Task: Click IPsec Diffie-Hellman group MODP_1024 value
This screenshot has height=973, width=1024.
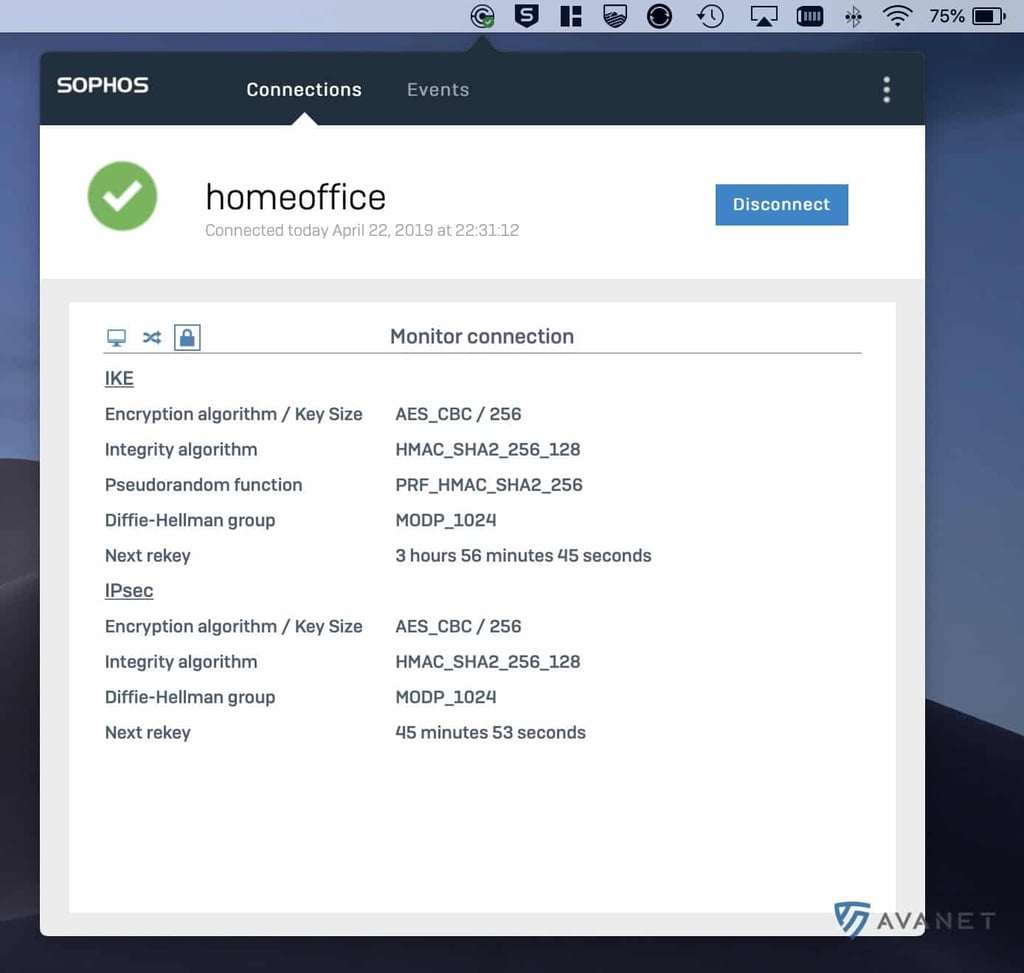Action: coord(446,697)
